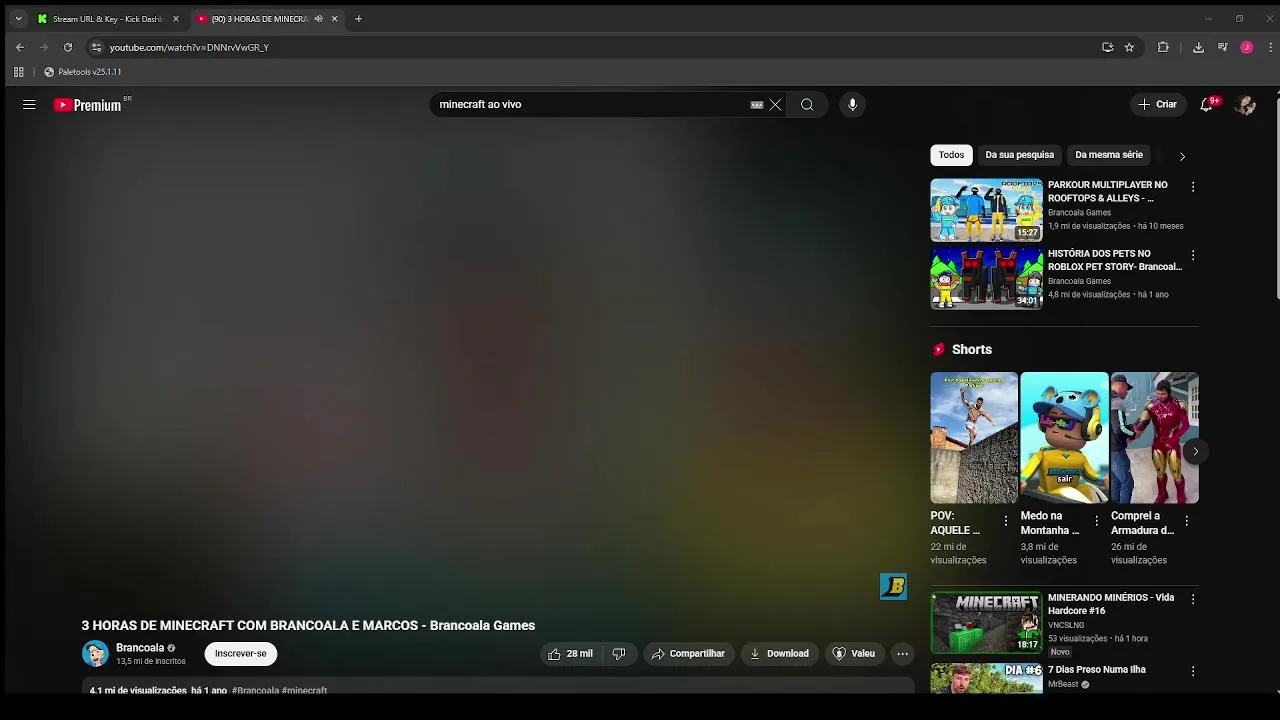Reload the current page
The height and width of the screenshot is (720, 1280).
pyautogui.click(x=68, y=47)
